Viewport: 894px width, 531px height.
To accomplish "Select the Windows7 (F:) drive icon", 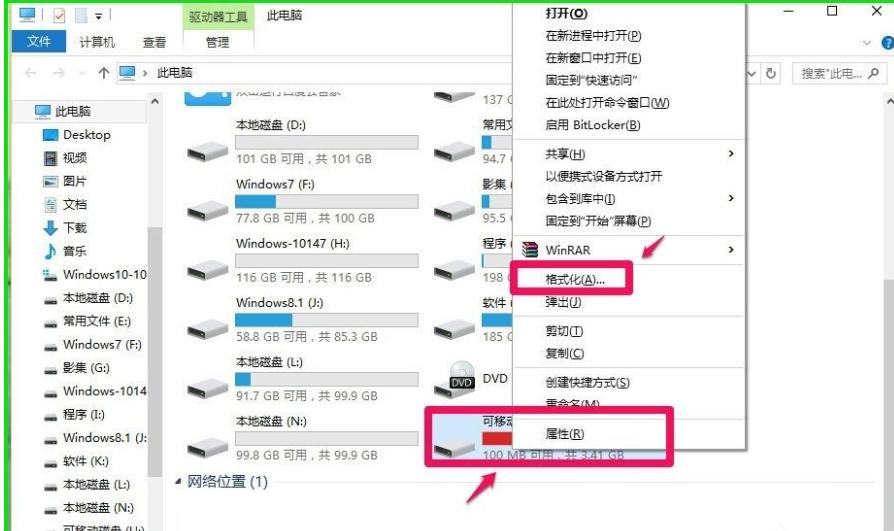I will [208, 211].
